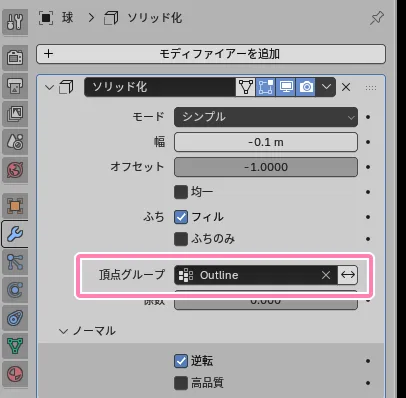Animate the モード property dot
Viewport: 406px width, 398px height.
(x=368, y=117)
